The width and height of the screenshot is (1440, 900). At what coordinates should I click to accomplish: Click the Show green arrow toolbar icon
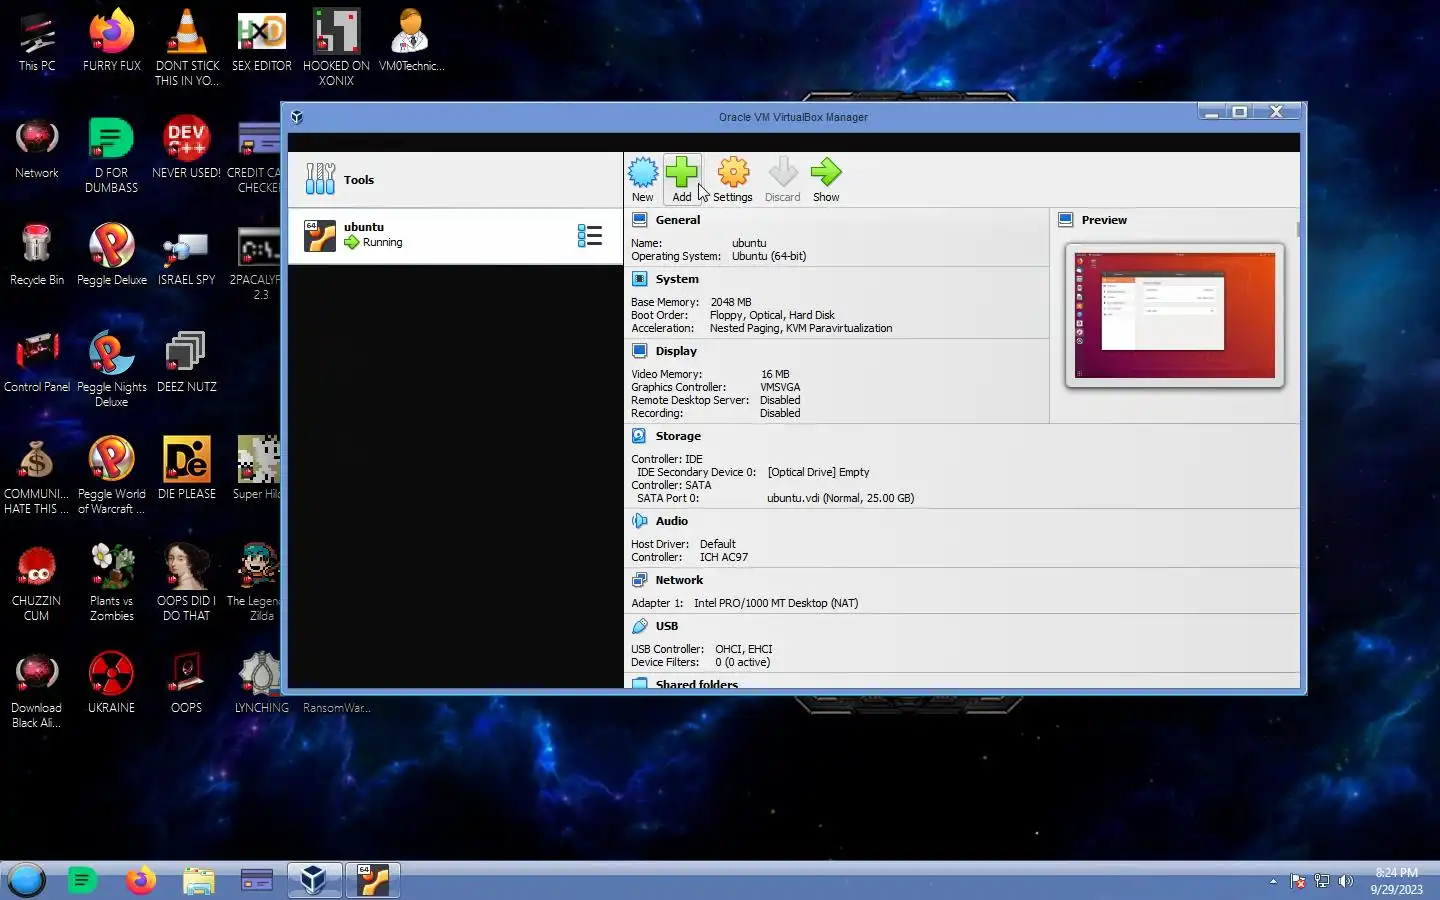tap(826, 179)
